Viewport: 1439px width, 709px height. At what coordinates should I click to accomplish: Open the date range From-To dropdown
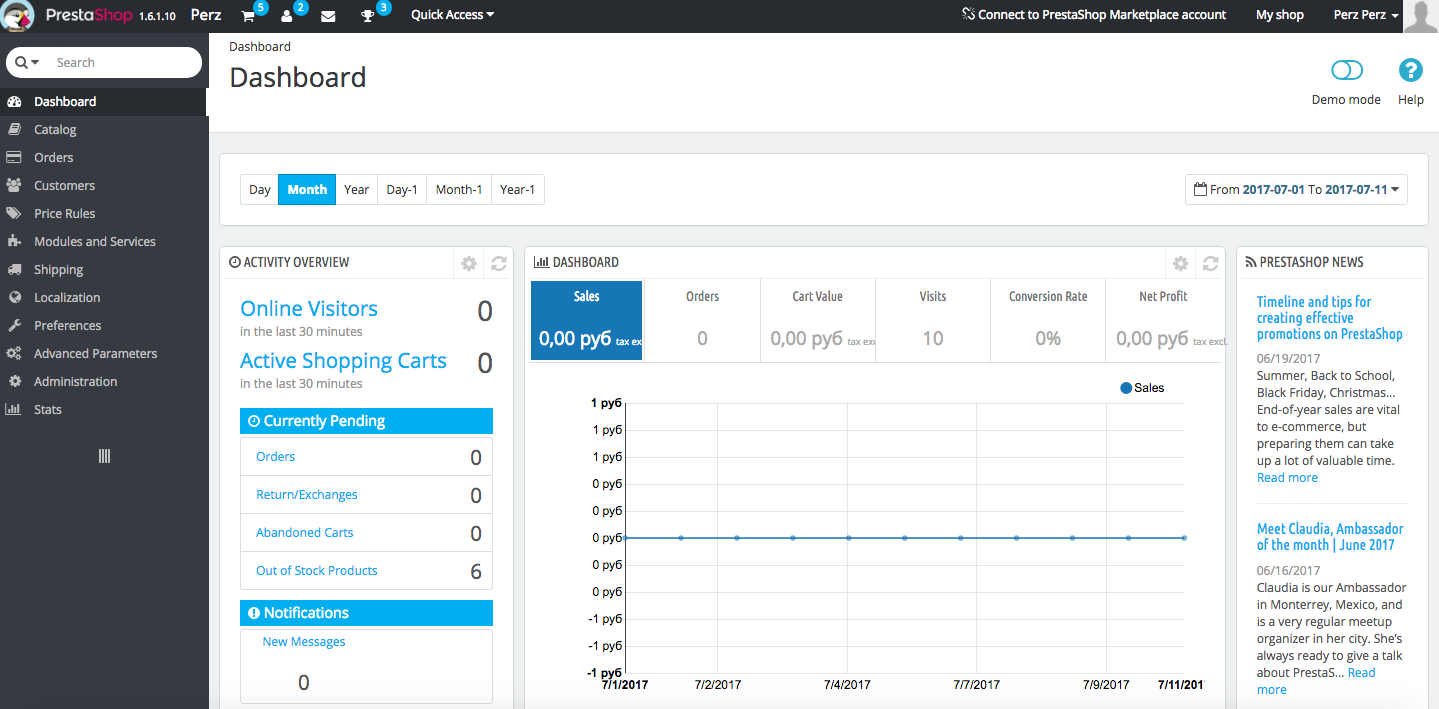tap(1296, 190)
